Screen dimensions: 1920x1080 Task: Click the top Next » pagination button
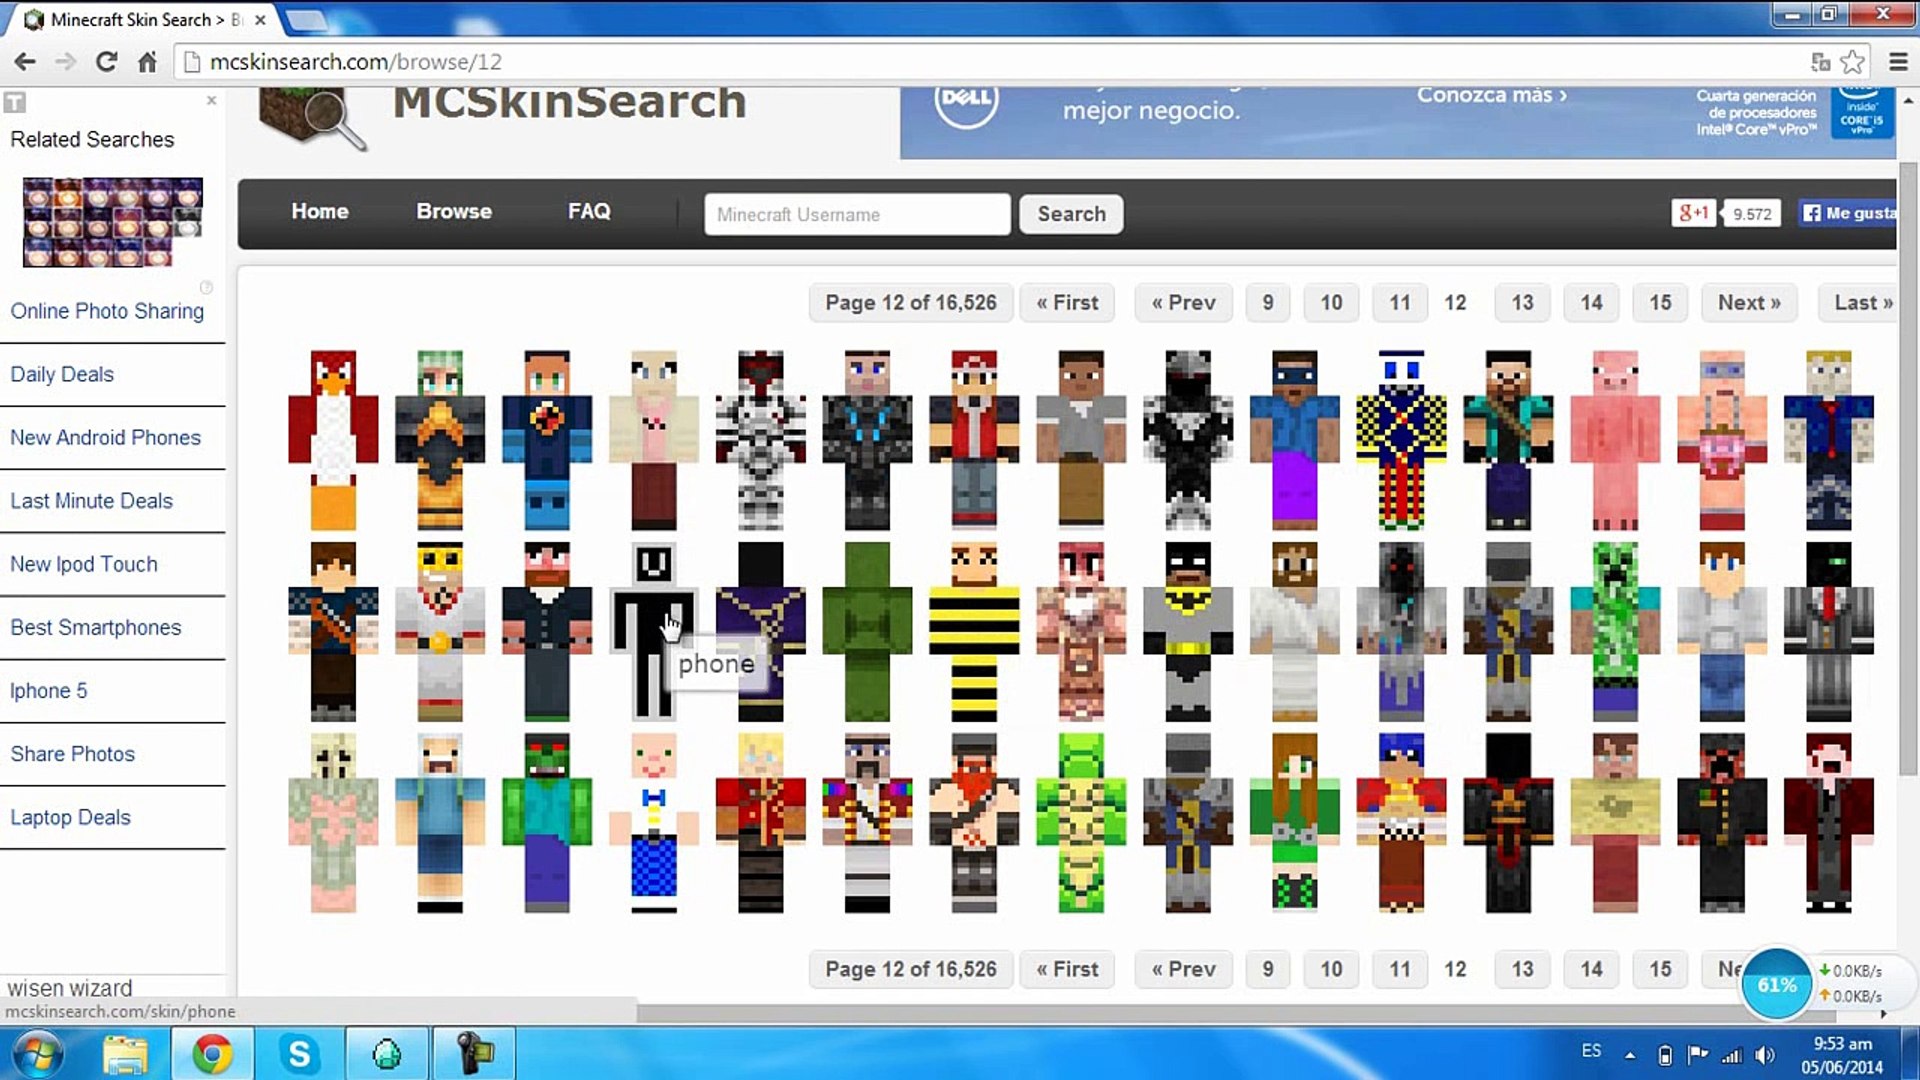click(1748, 303)
